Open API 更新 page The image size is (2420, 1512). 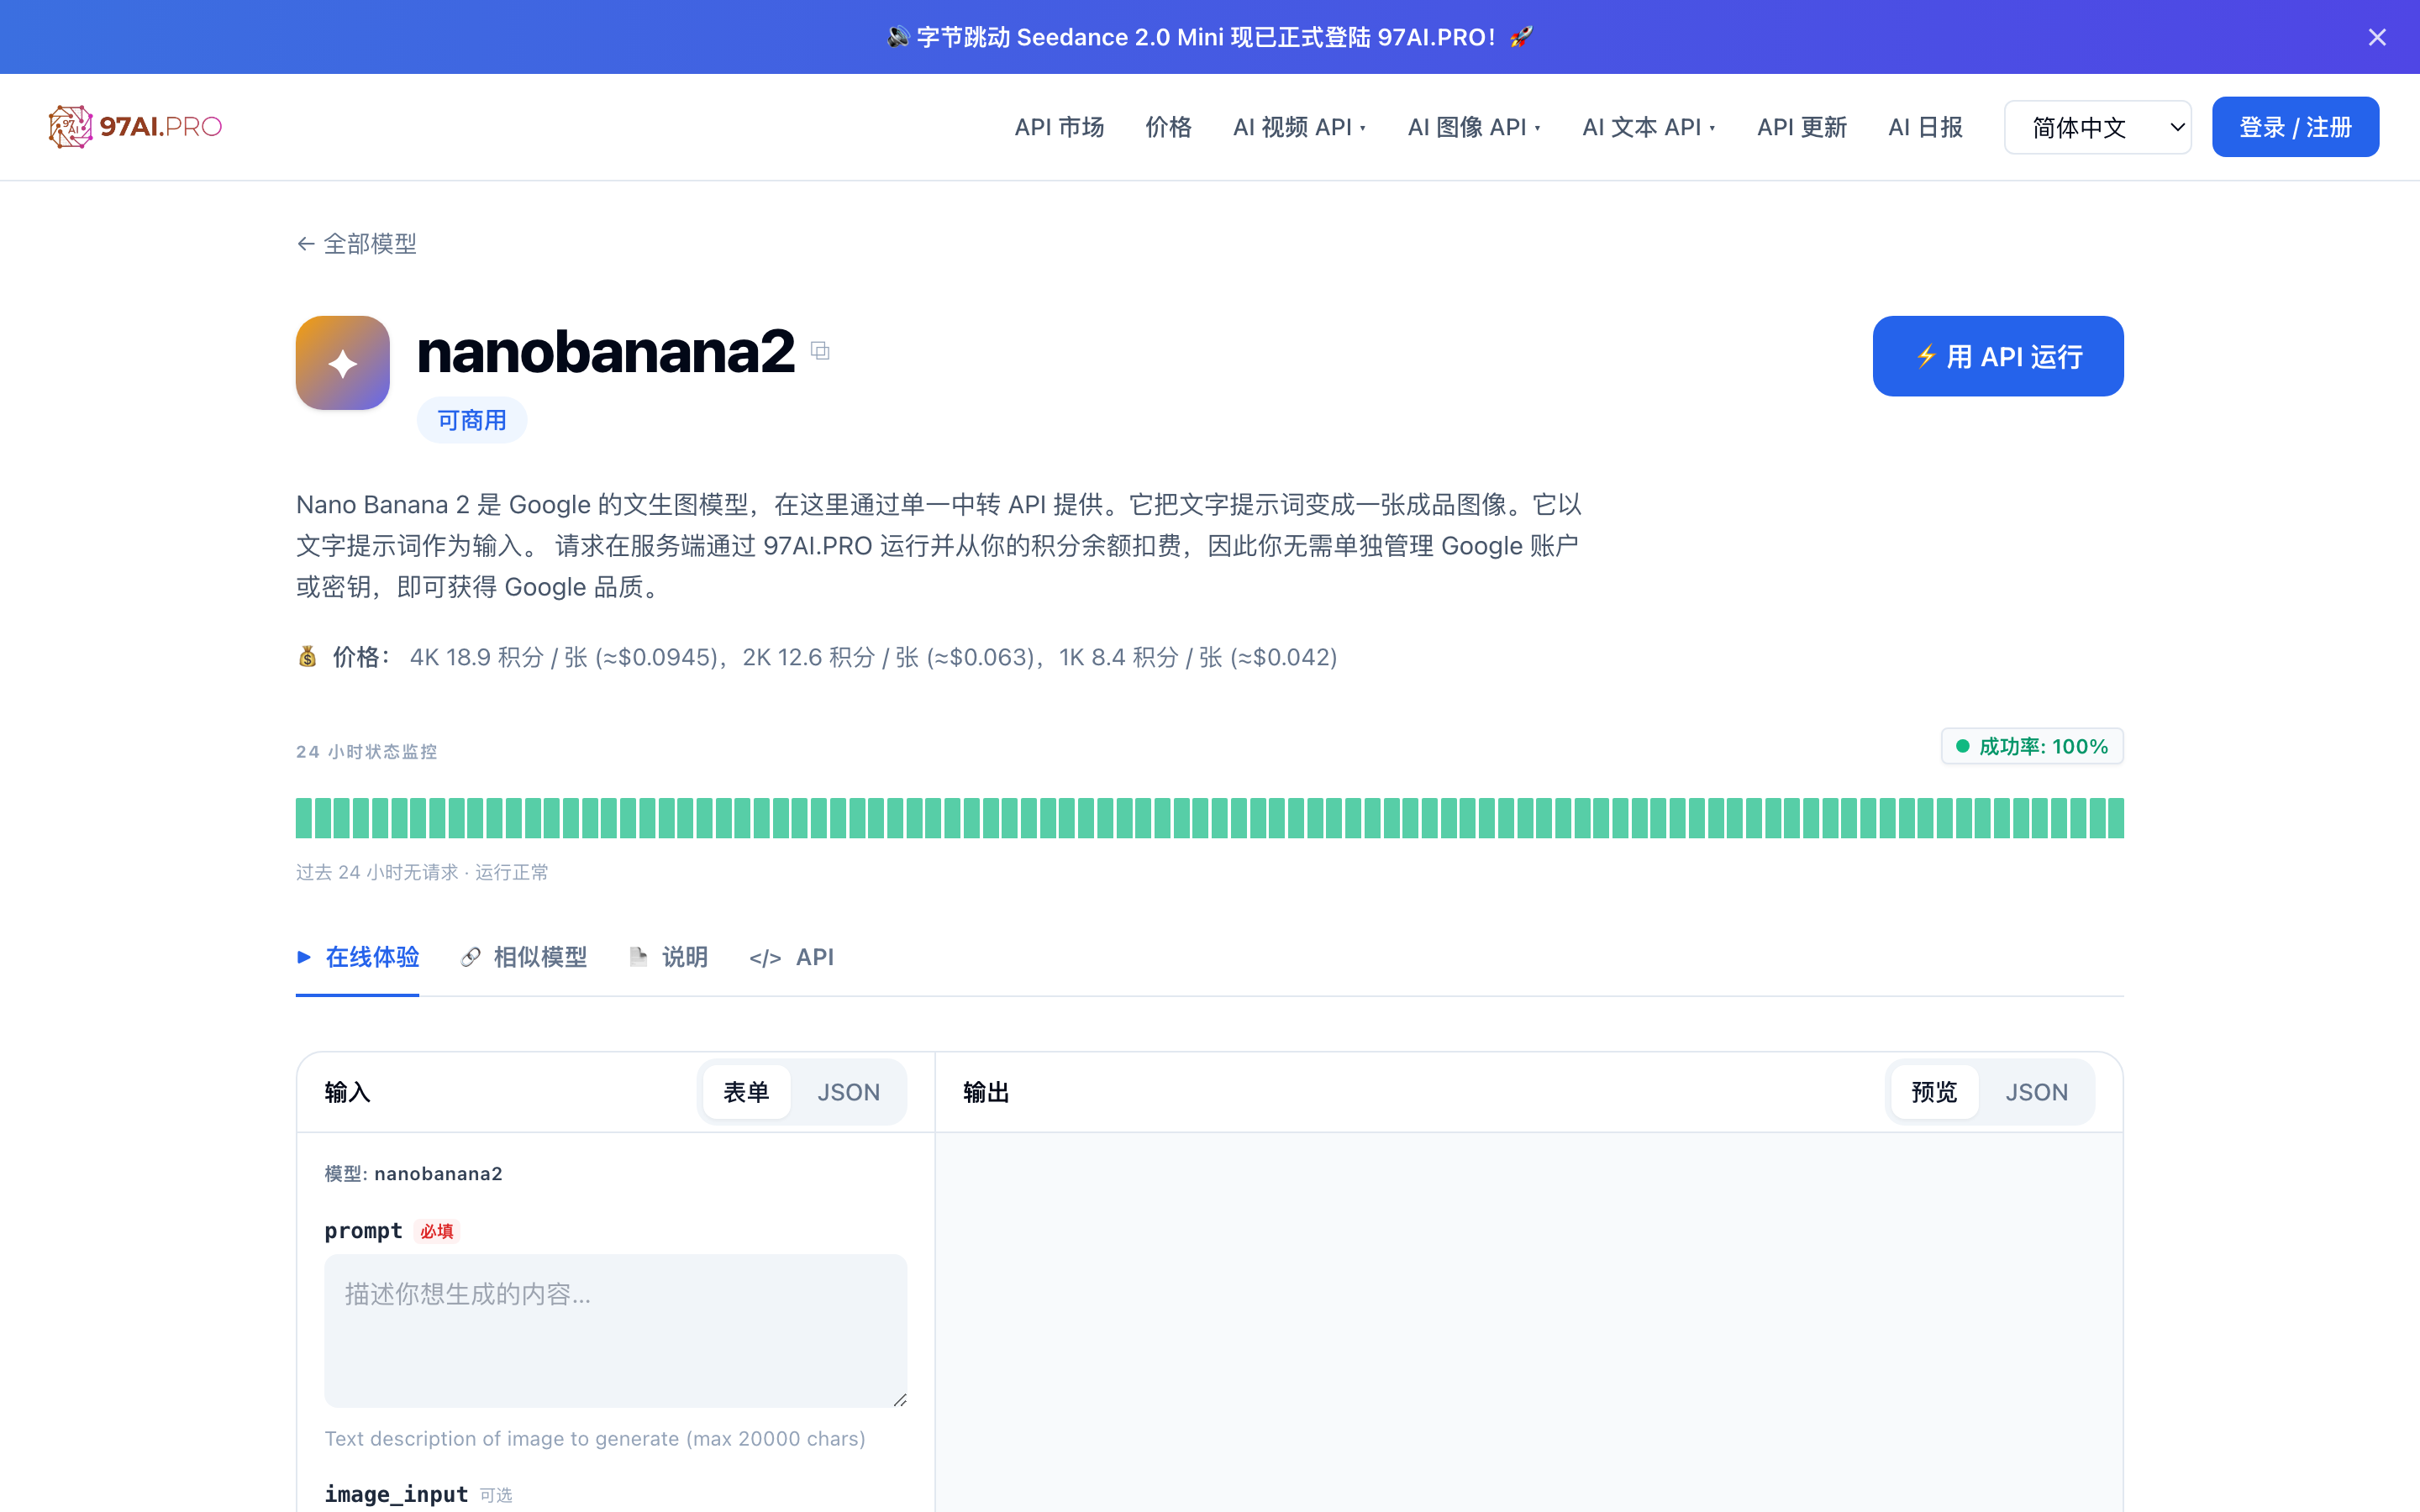pyautogui.click(x=1802, y=127)
